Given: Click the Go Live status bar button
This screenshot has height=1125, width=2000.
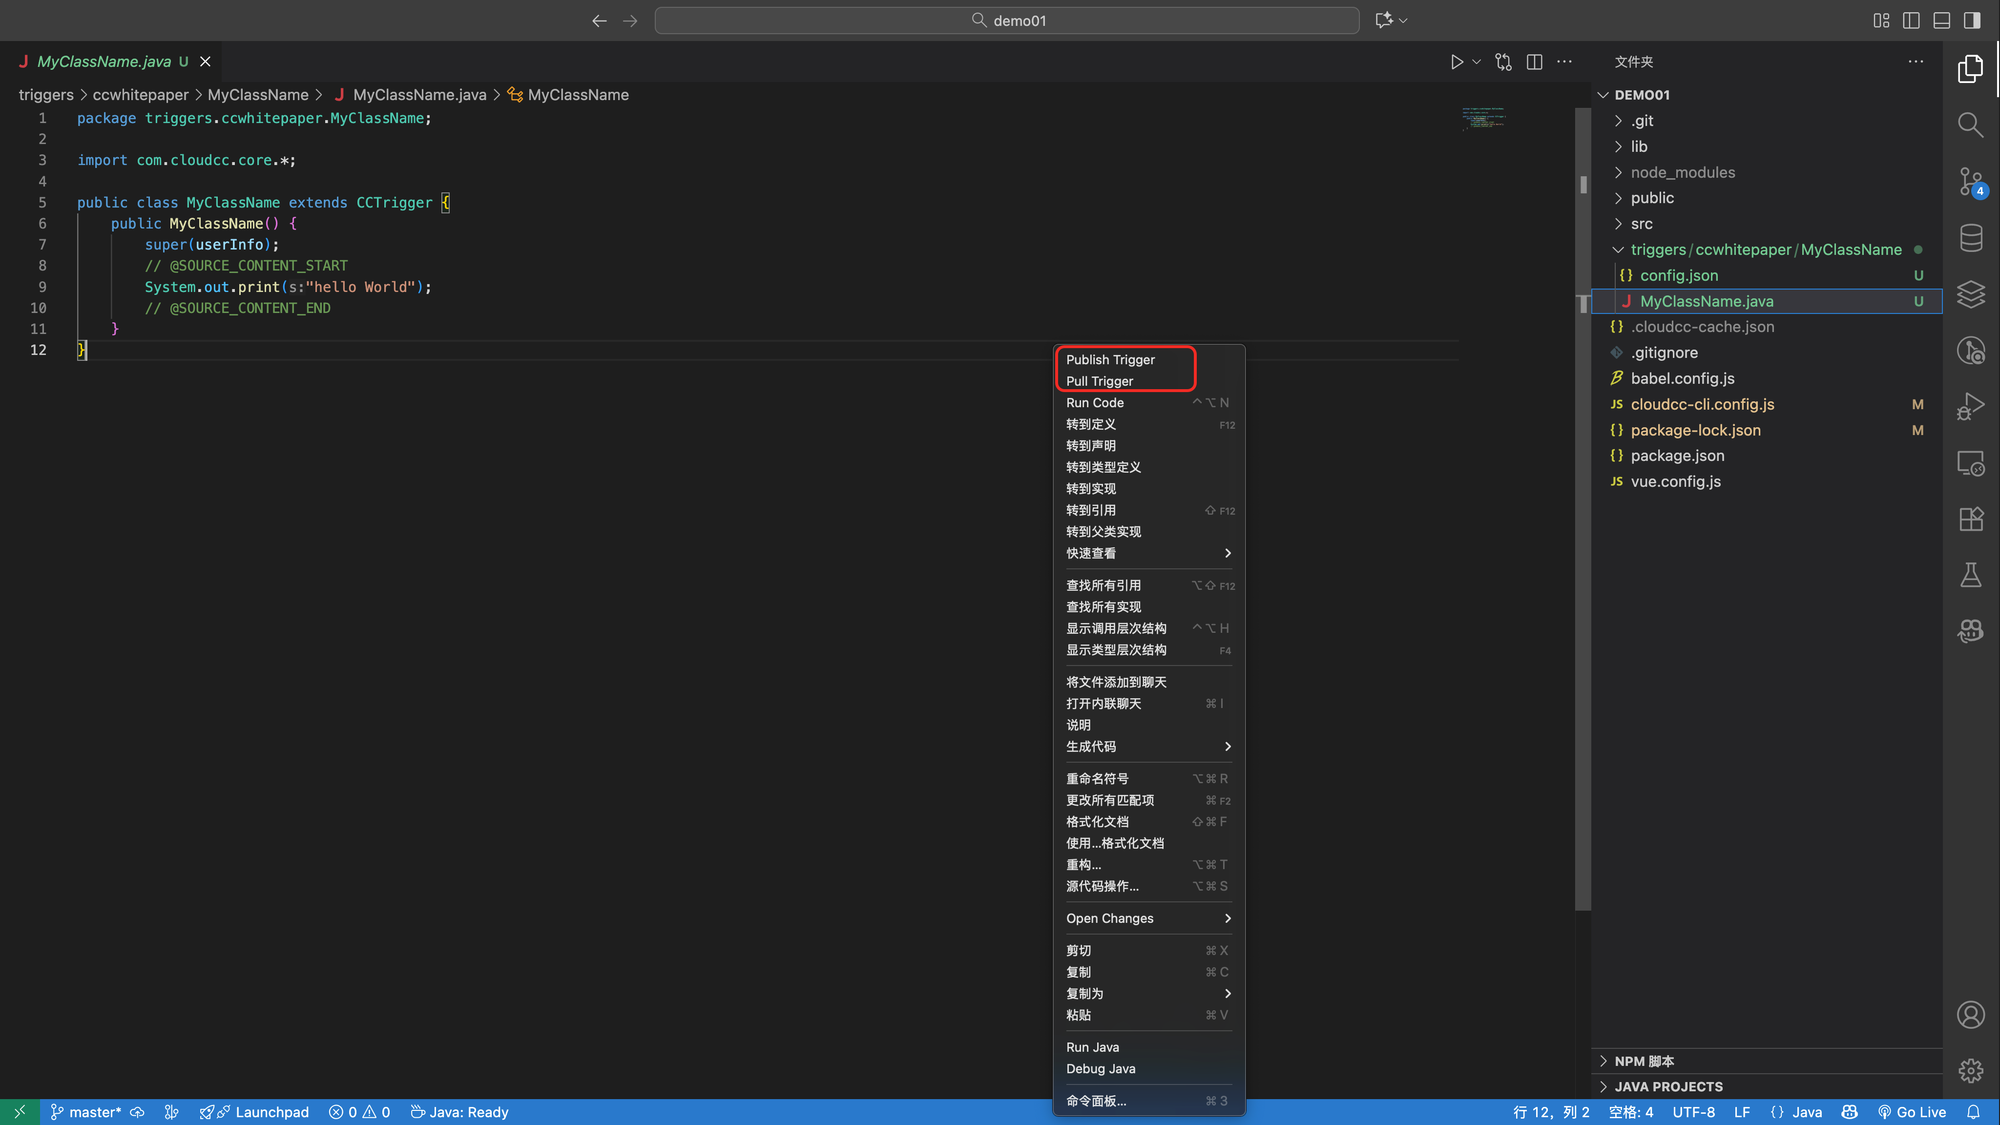Looking at the screenshot, I should click(1912, 1112).
